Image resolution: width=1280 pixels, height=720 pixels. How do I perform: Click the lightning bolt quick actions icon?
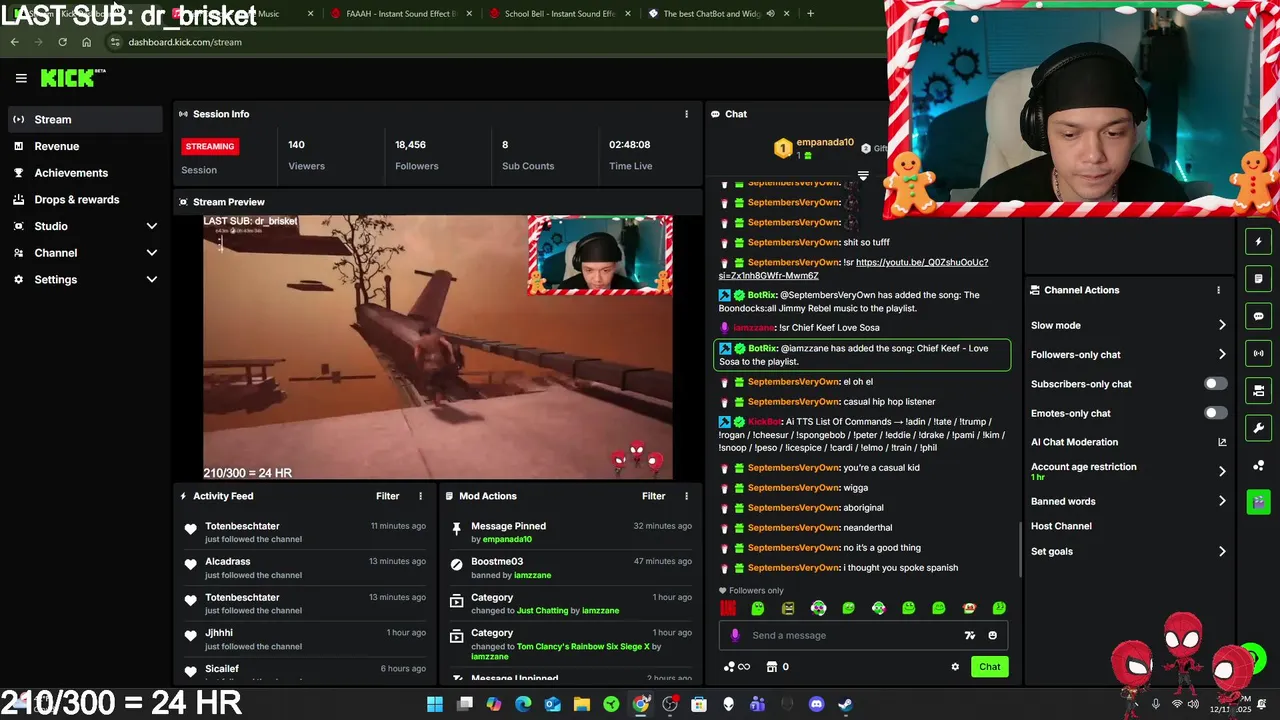[1258, 241]
